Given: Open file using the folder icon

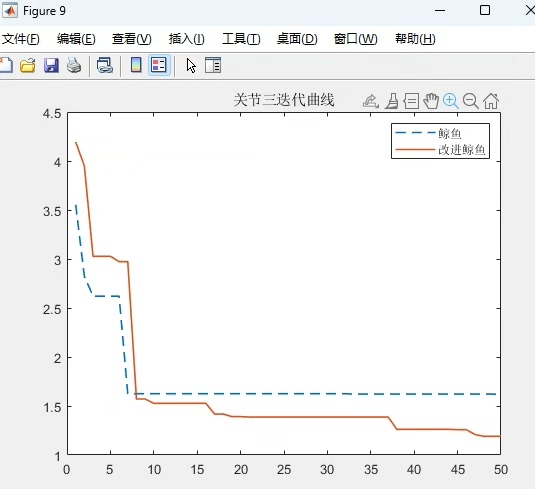Looking at the screenshot, I should click(x=28, y=65).
